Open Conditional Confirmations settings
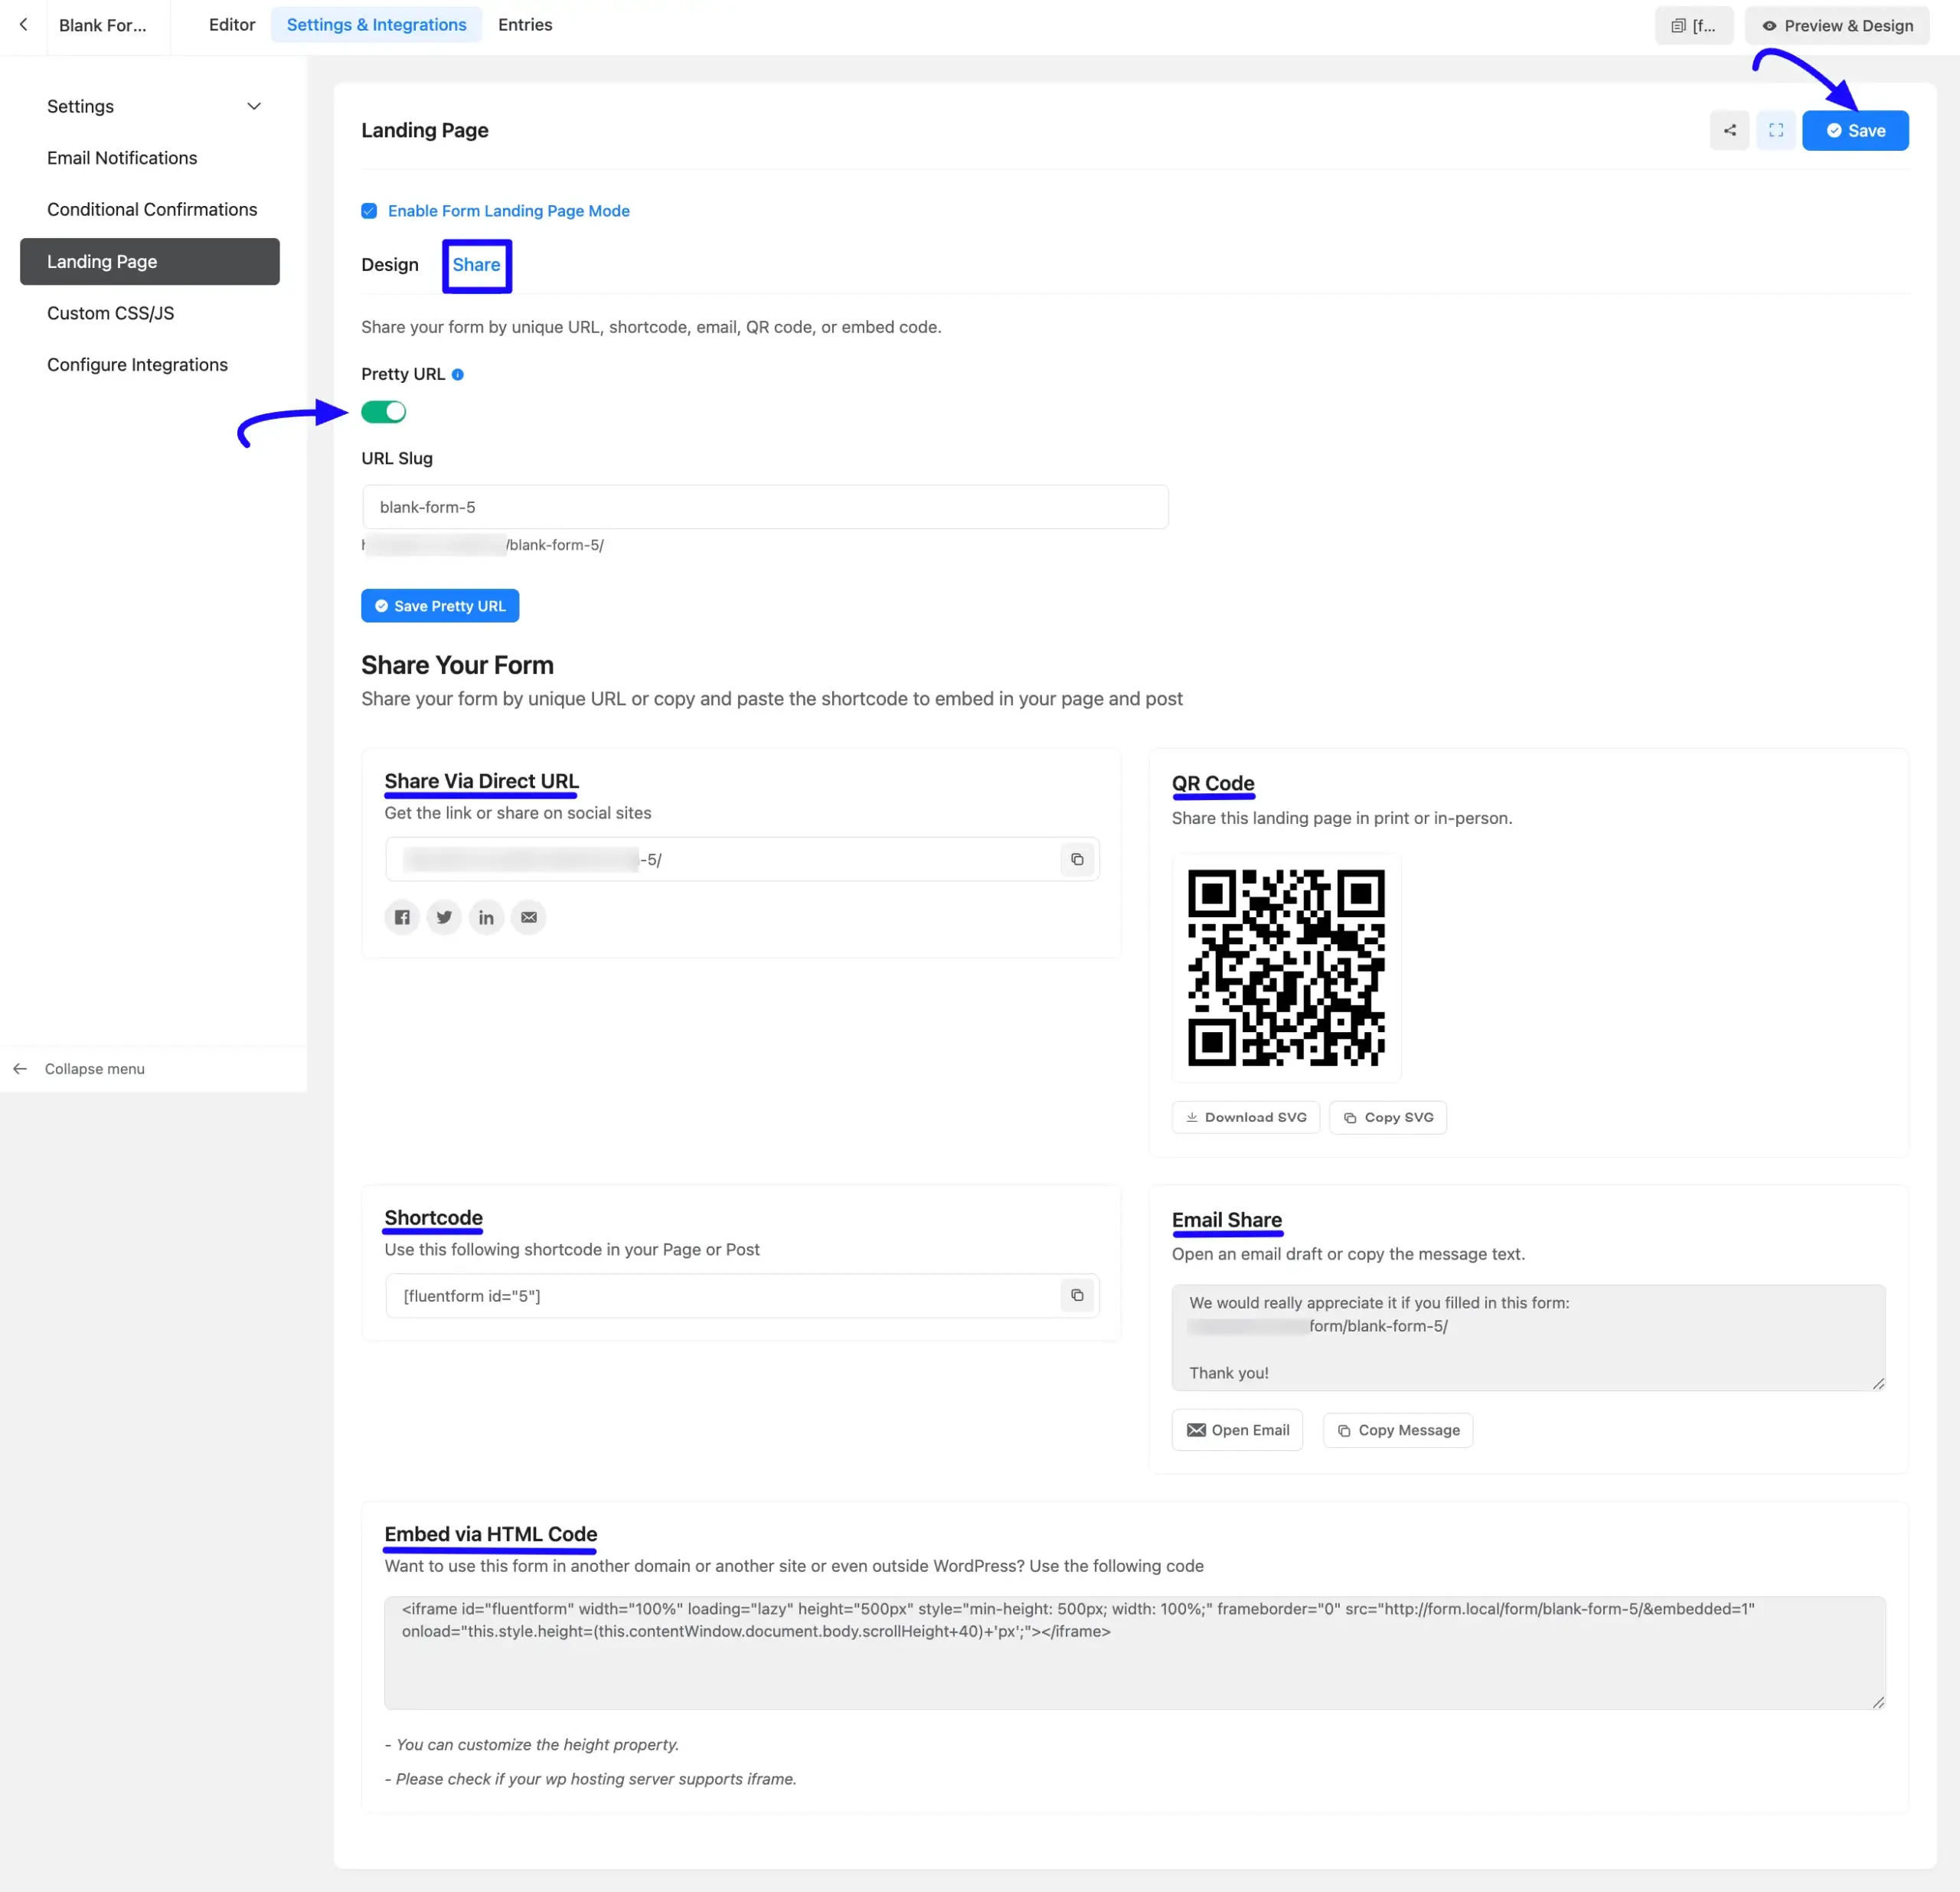The width and height of the screenshot is (1960, 1892). click(x=152, y=210)
